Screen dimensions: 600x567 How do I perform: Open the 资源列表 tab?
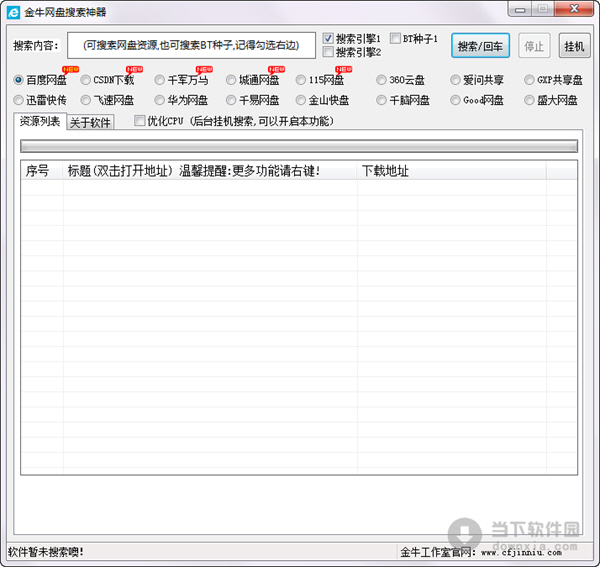tap(40, 122)
